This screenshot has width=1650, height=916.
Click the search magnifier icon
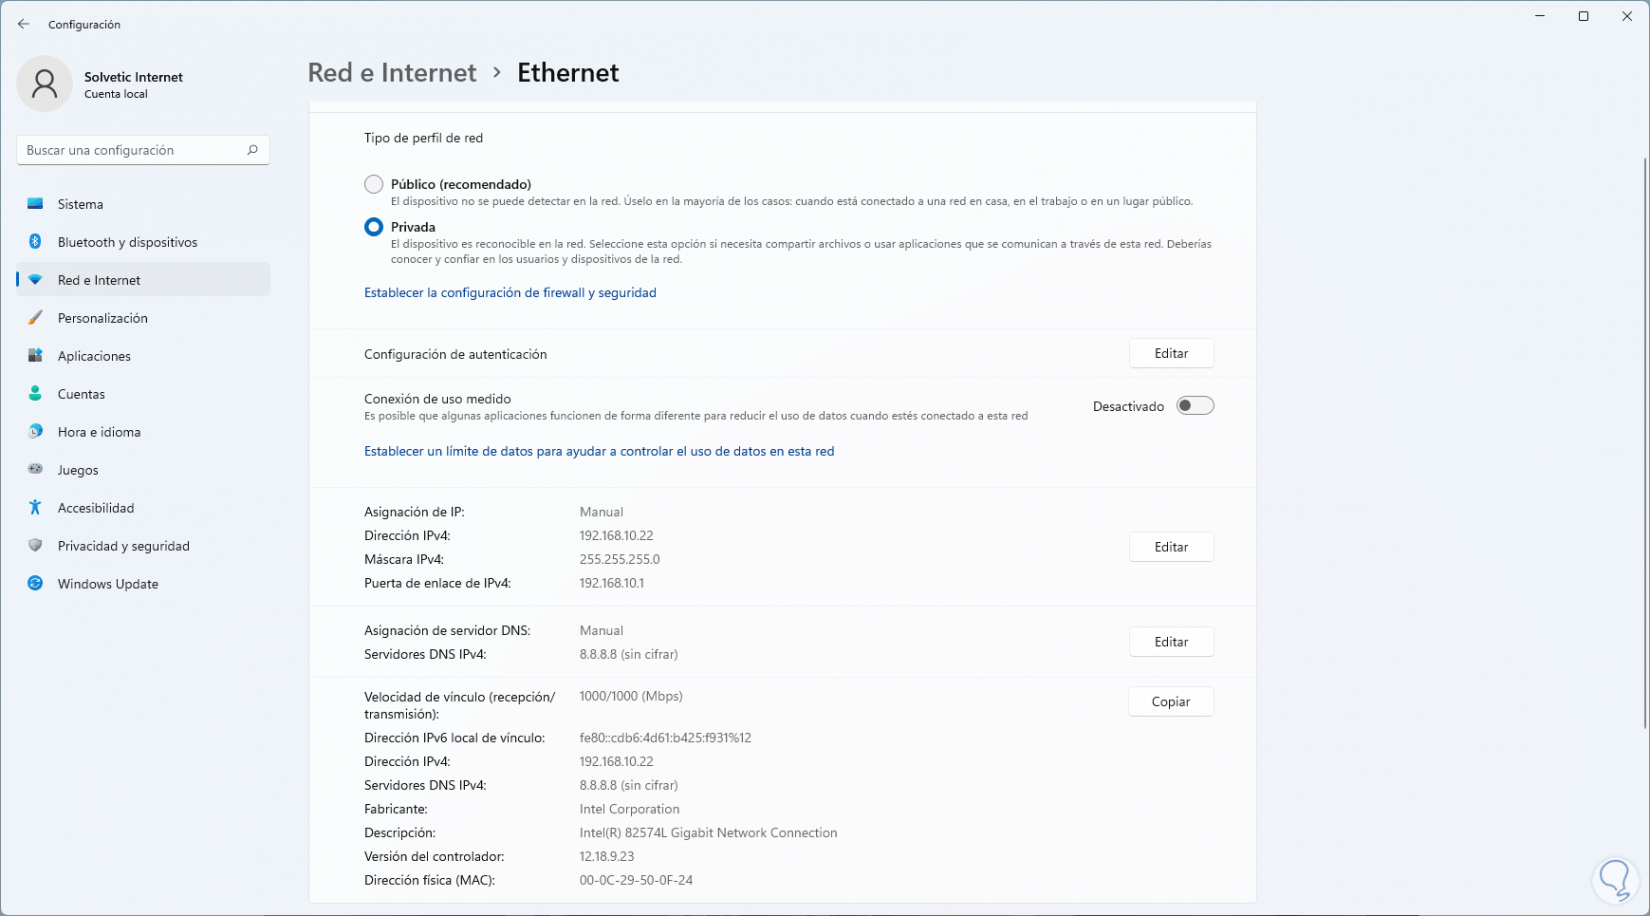[x=252, y=150]
